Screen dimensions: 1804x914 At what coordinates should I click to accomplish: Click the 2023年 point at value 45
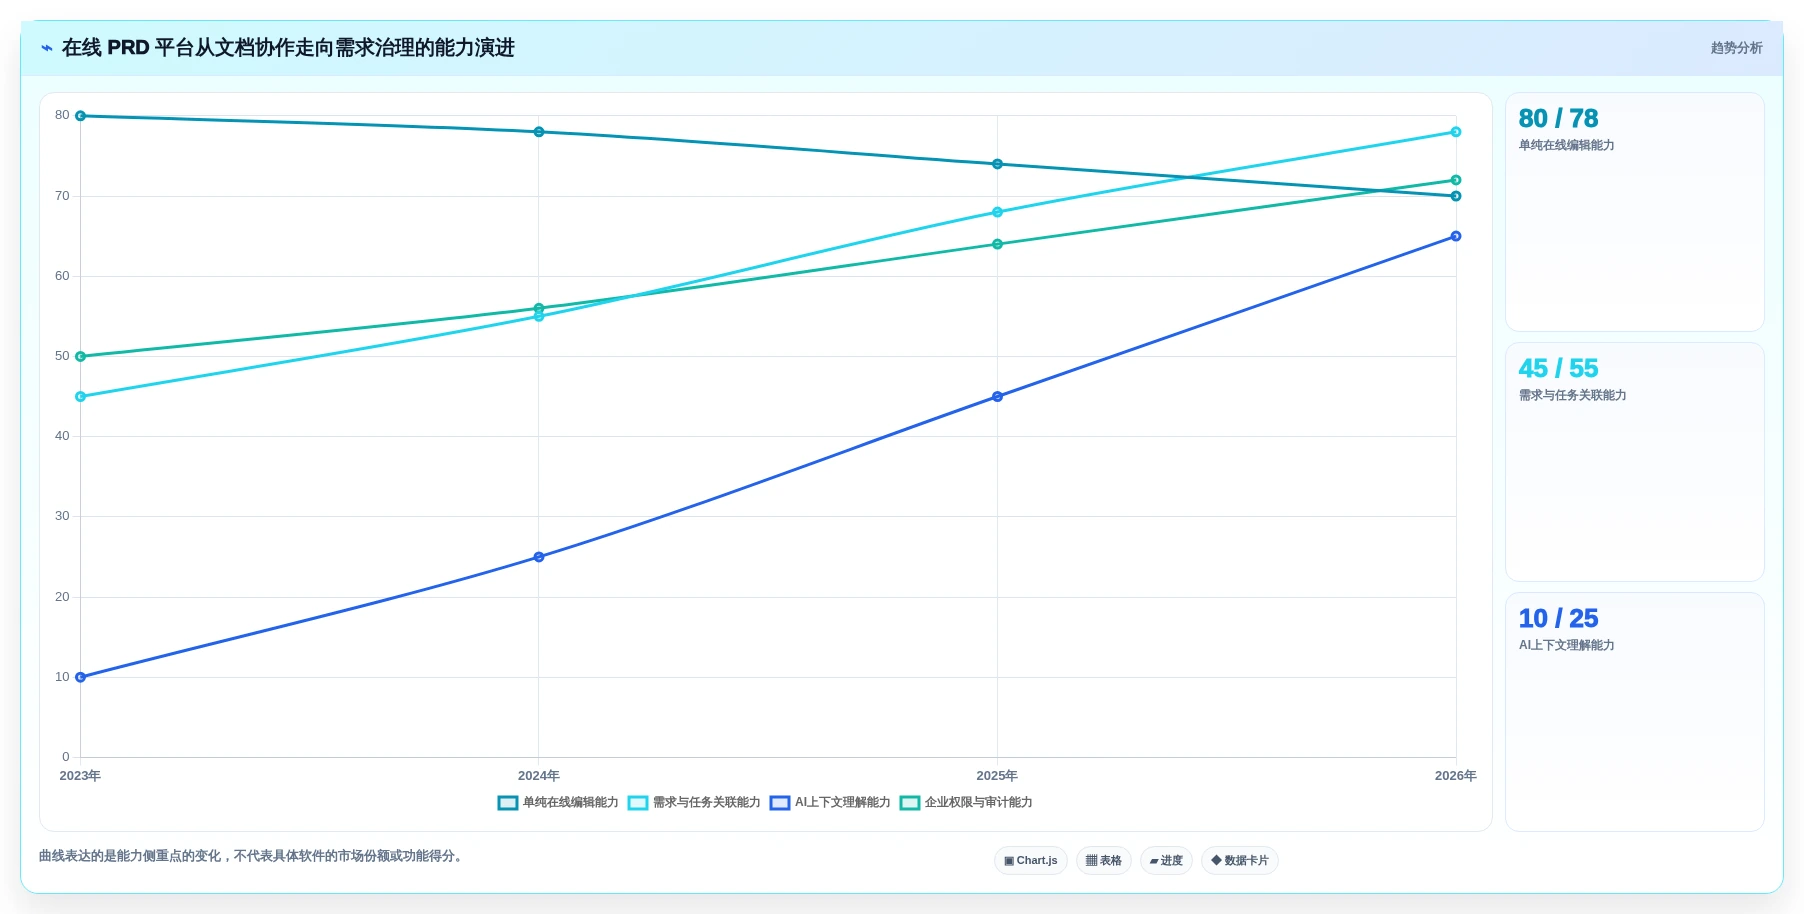[x=80, y=397]
